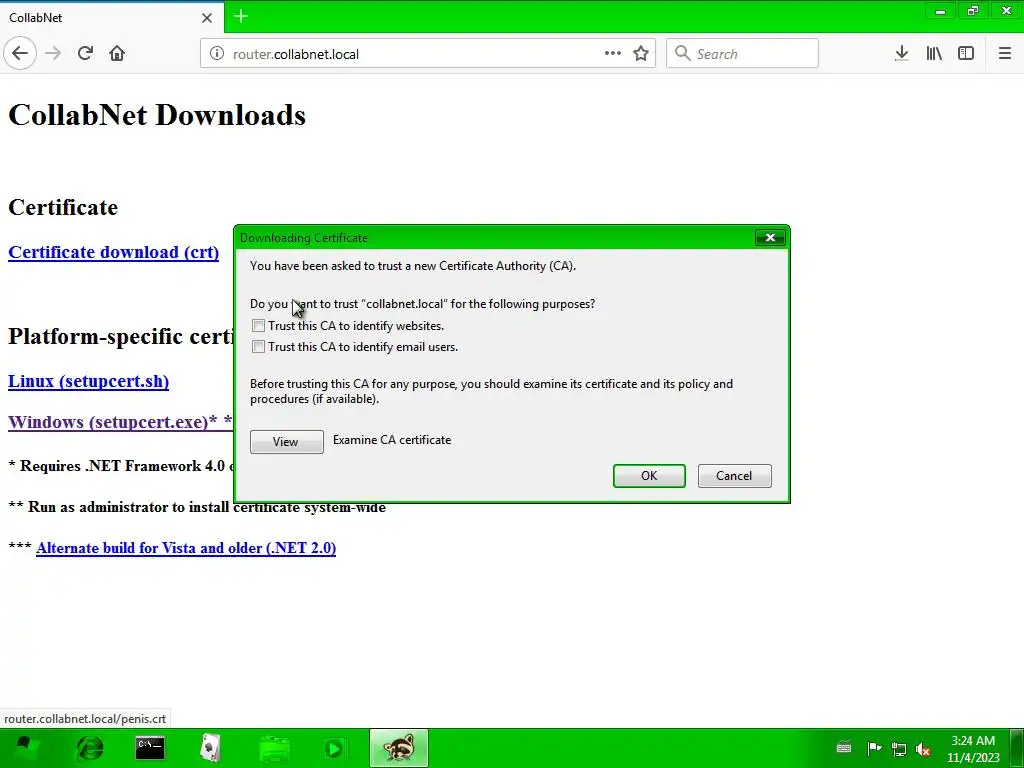Open a new tab with plus

coord(241,16)
